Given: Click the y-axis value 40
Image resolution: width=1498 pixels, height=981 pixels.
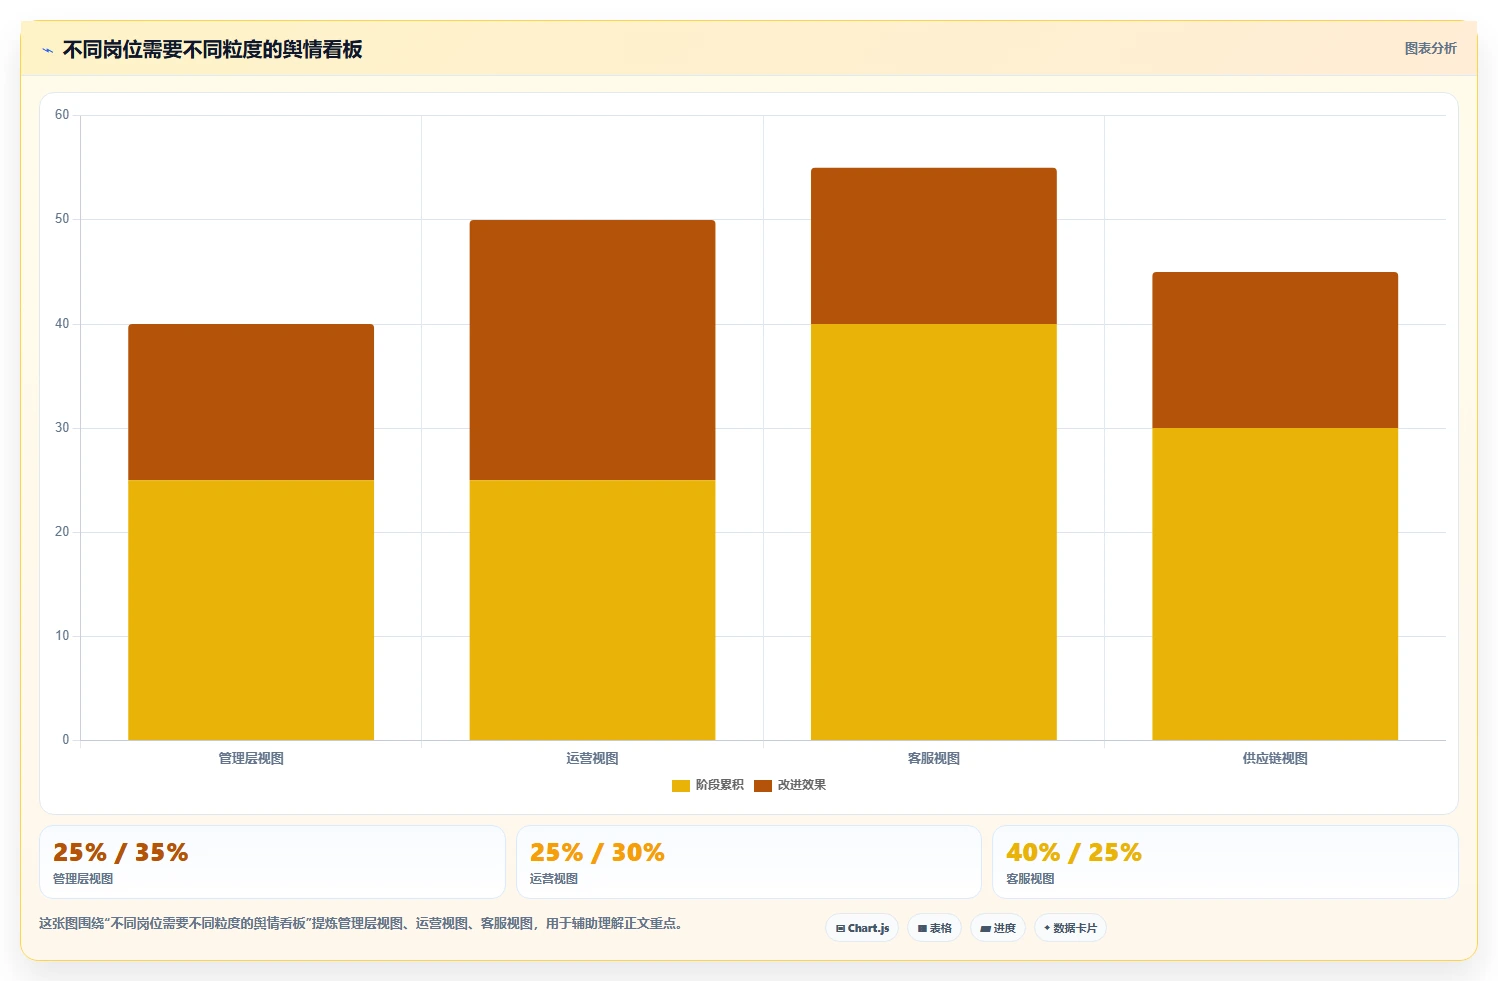Looking at the screenshot, I should pos(62,324).
